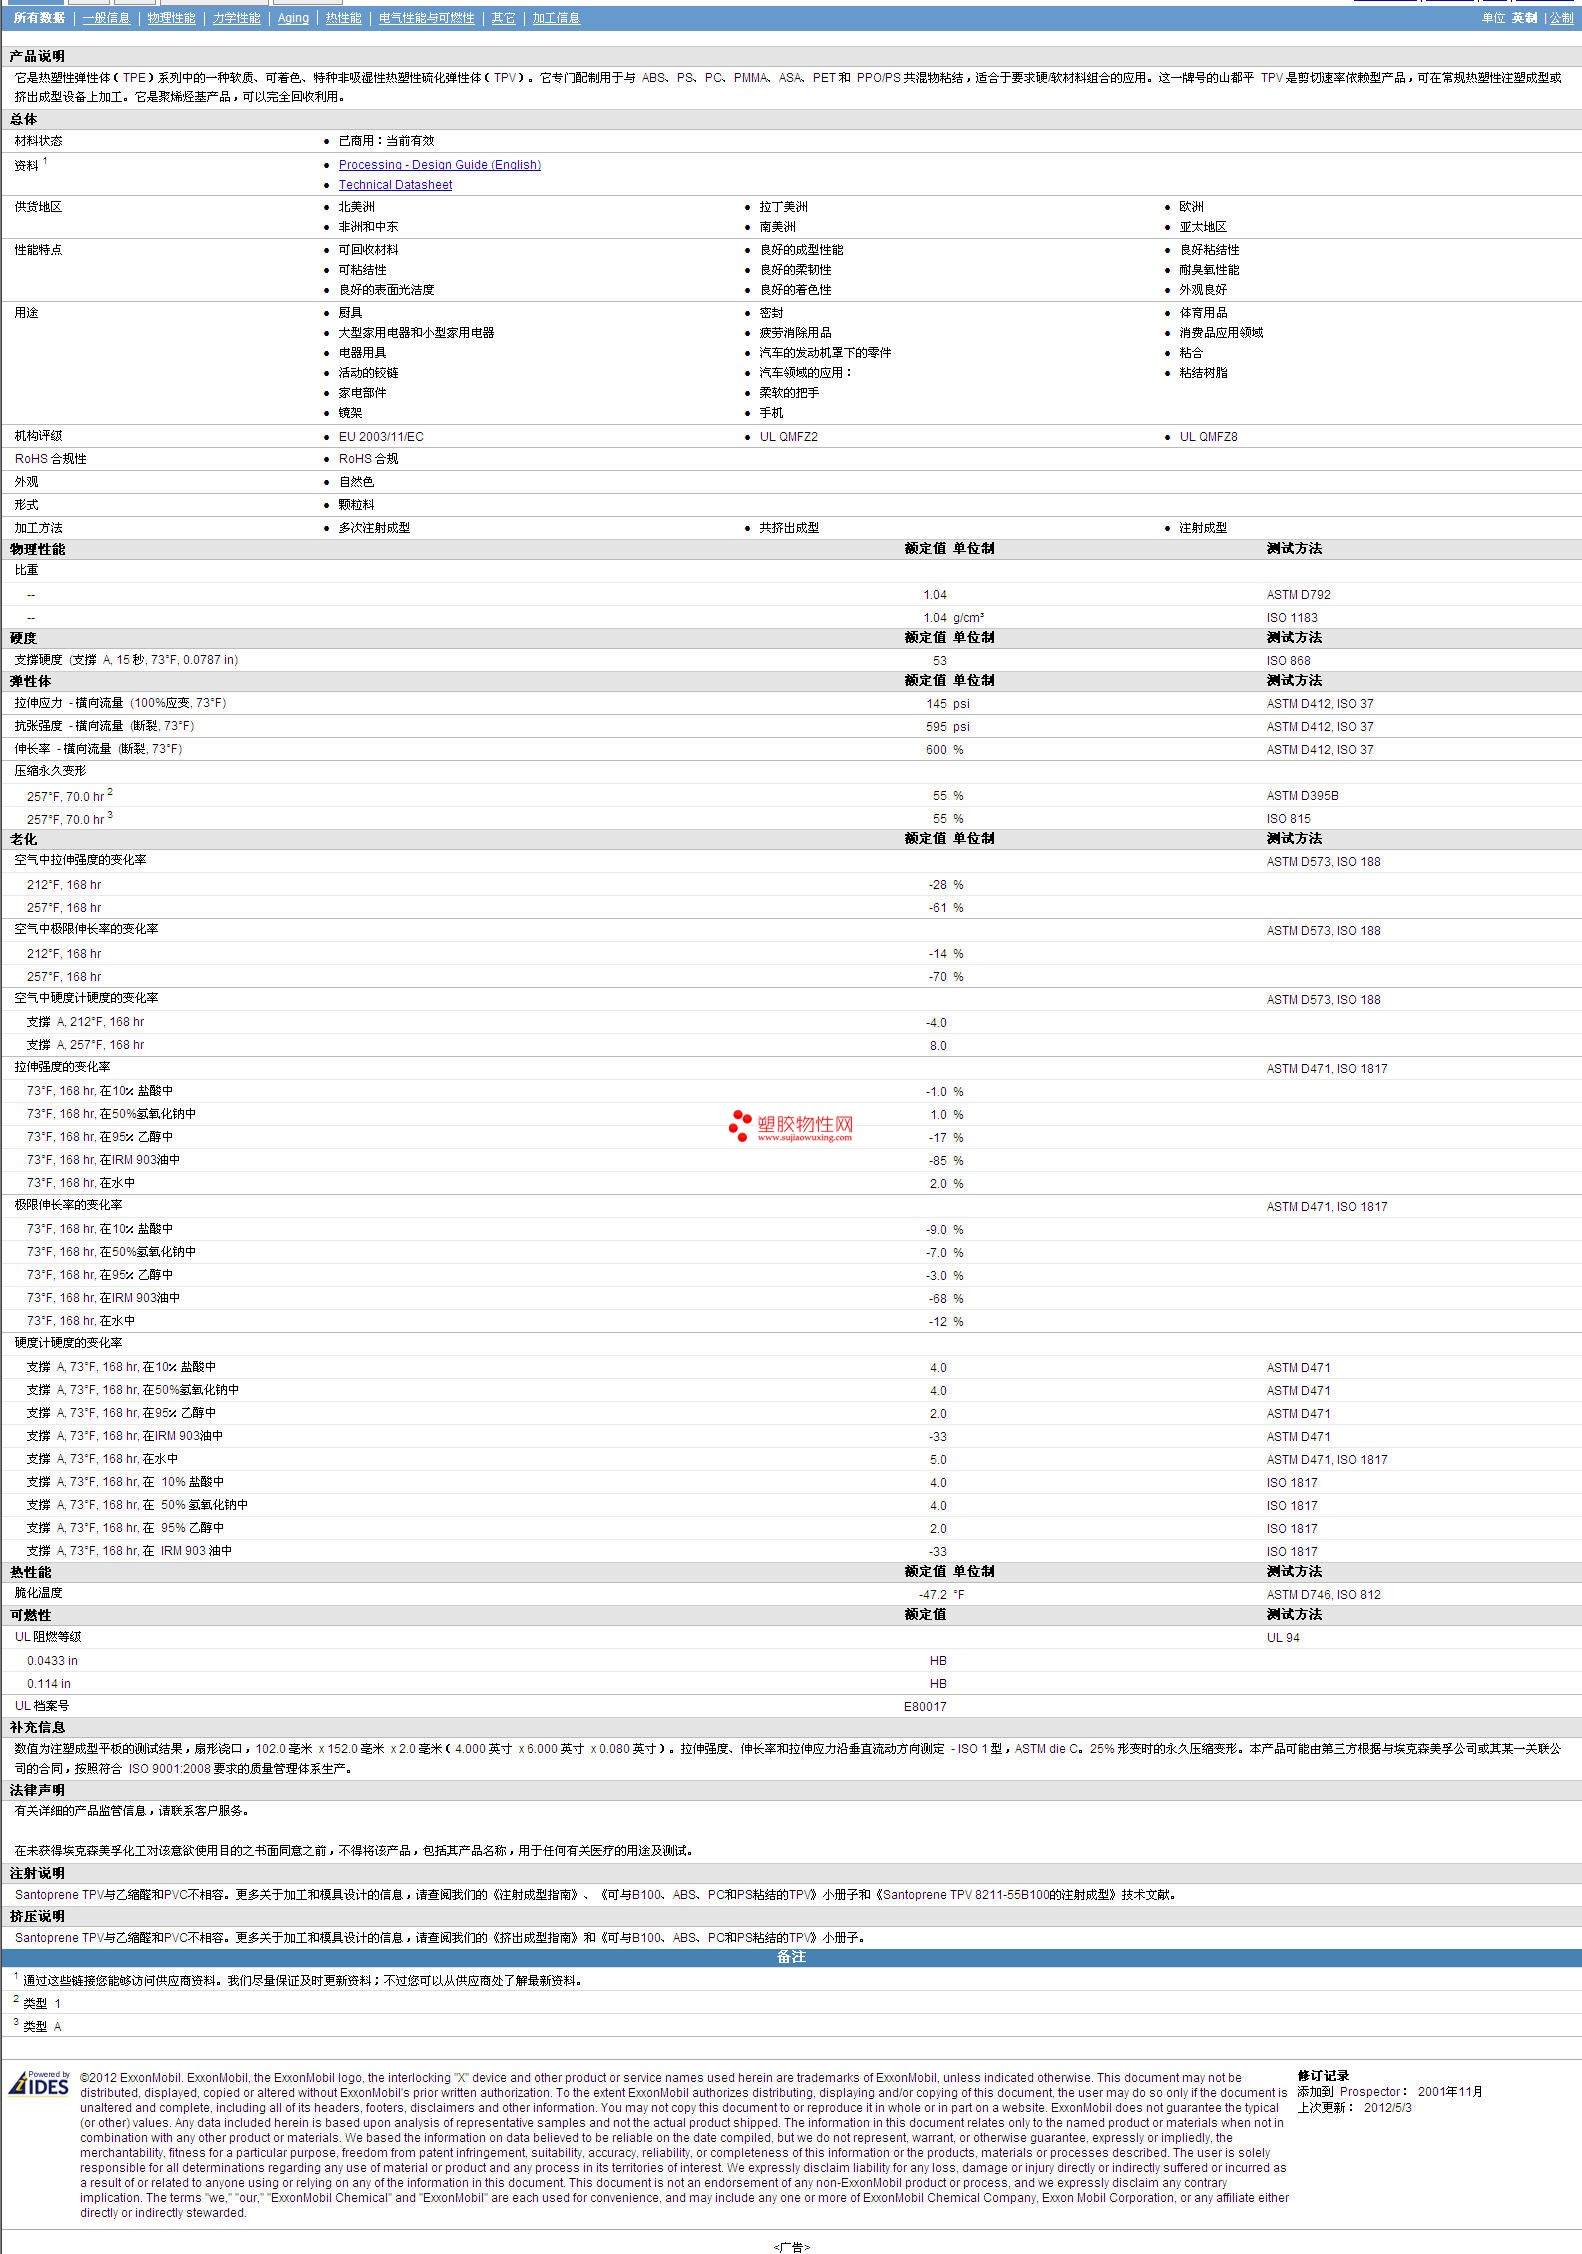Select 英制 units
This screenshot has height=2254, width=1582.
(x=1524, y=18)
